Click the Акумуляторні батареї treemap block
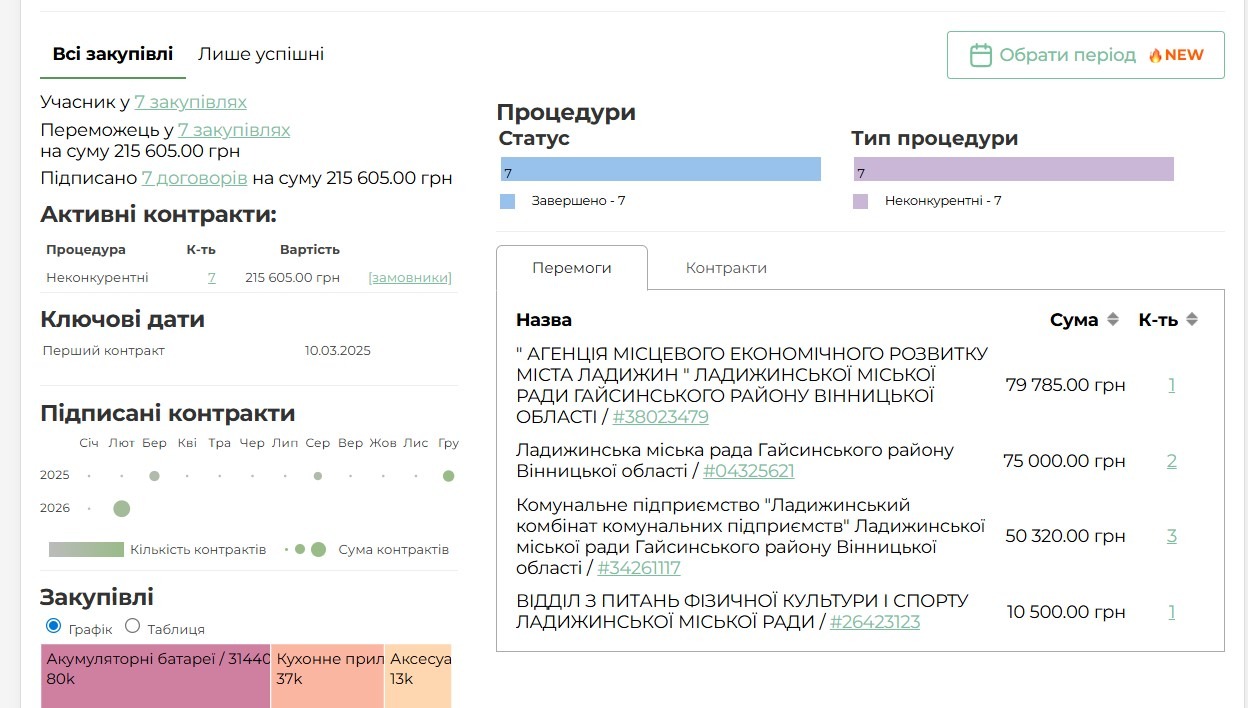 point(155,675)
